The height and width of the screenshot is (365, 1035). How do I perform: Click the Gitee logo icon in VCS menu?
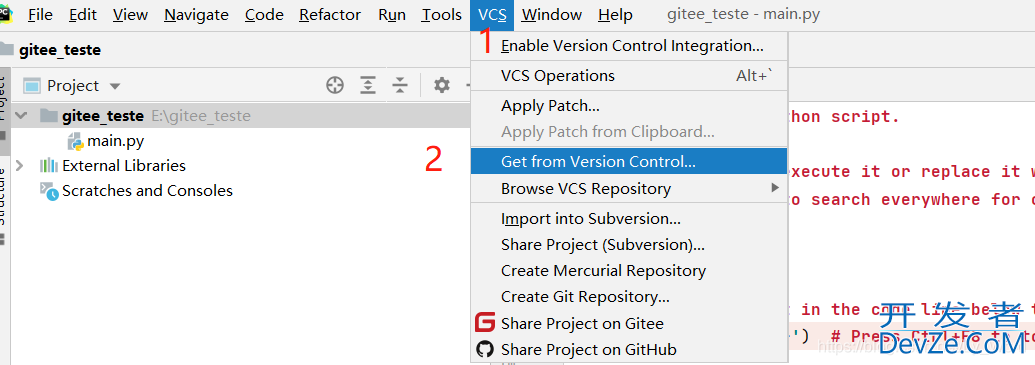click(x=485, y=323)
